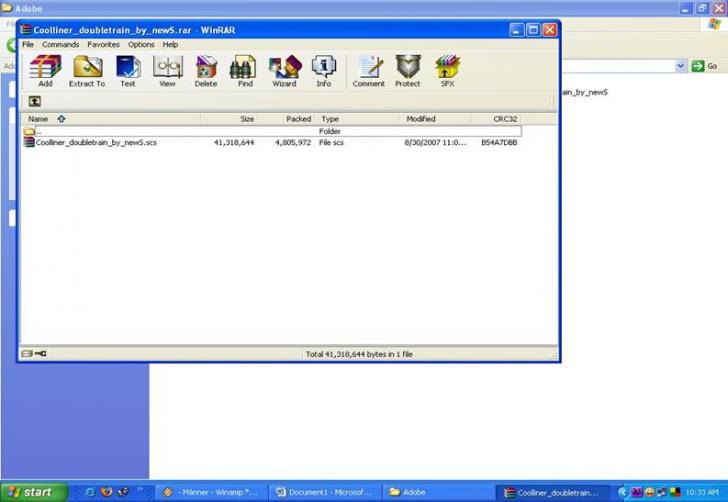Run Test on archived files
The width and height of the screenshot is (728, 502).
(128, 70)
